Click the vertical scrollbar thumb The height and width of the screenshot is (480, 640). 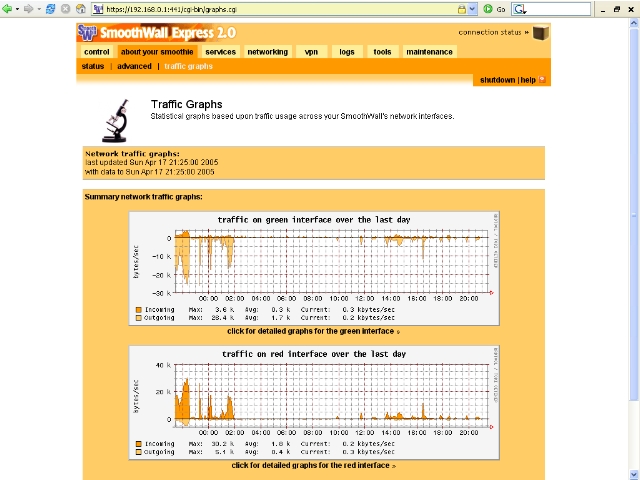coord(633,214)
